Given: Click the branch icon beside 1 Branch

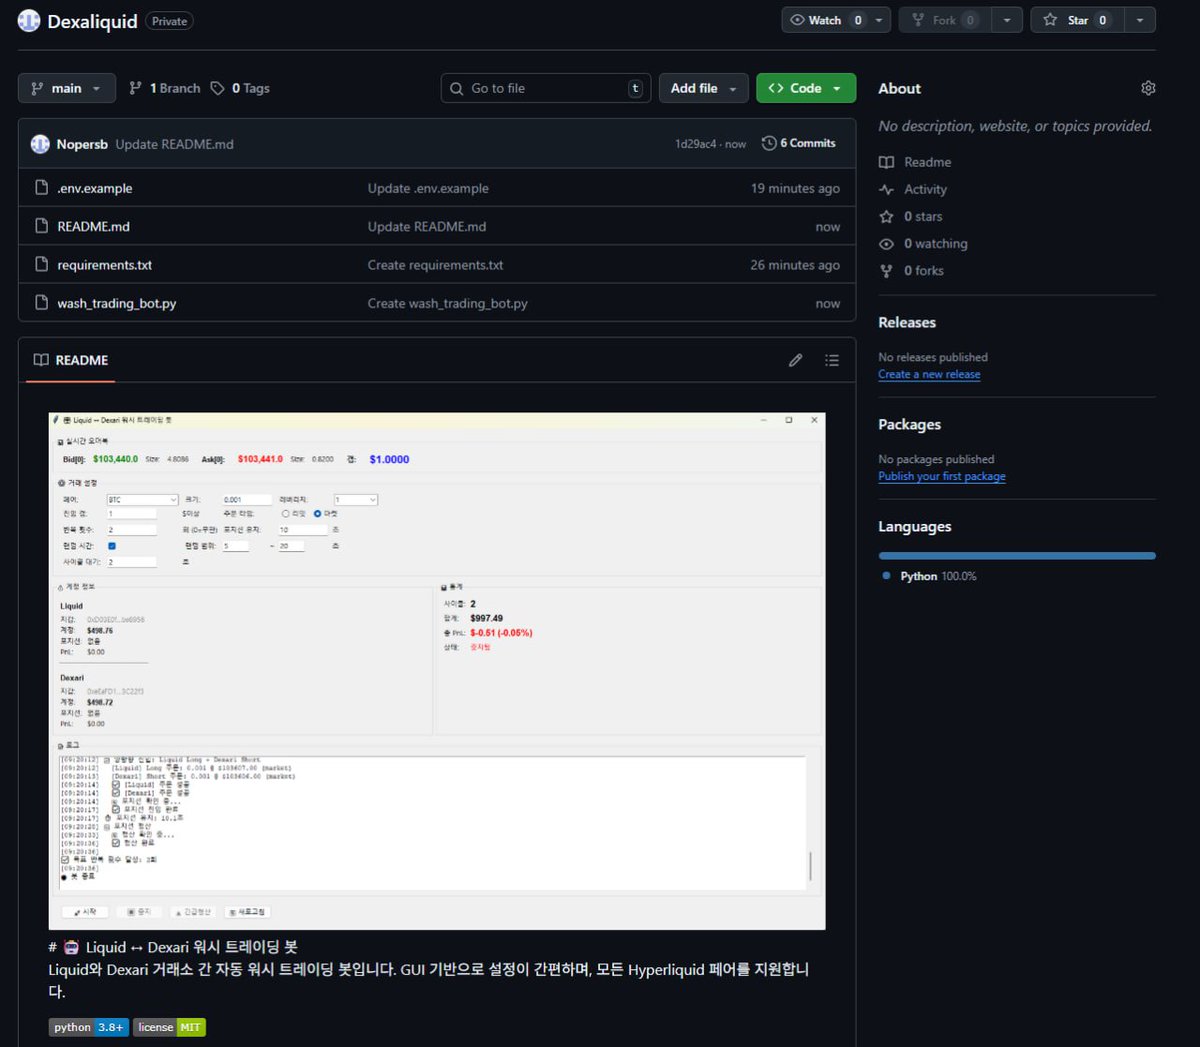Looking at the screenshot, I should tap(135, 88).
